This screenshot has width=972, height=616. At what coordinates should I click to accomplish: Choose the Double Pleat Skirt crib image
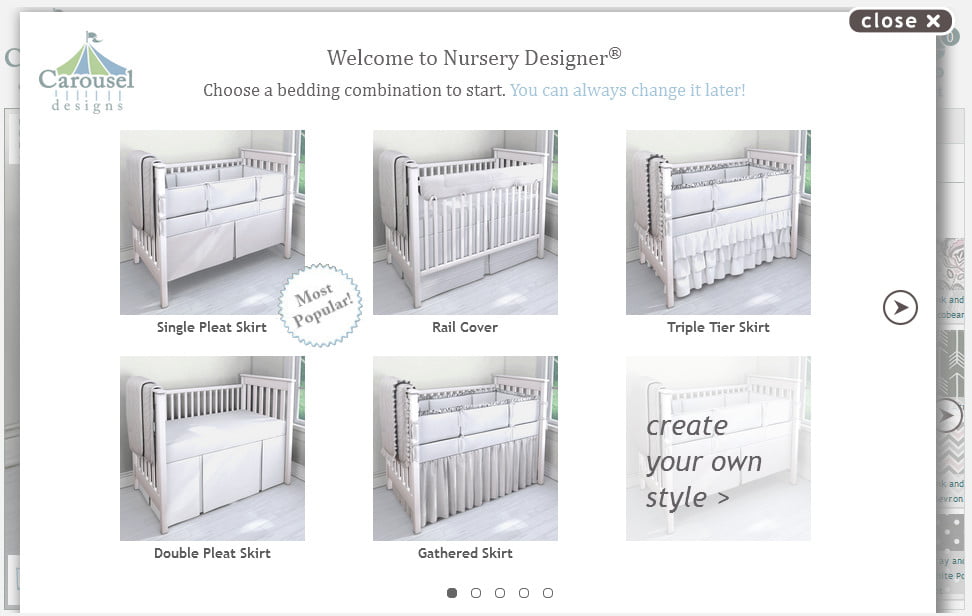click(212, 448)
